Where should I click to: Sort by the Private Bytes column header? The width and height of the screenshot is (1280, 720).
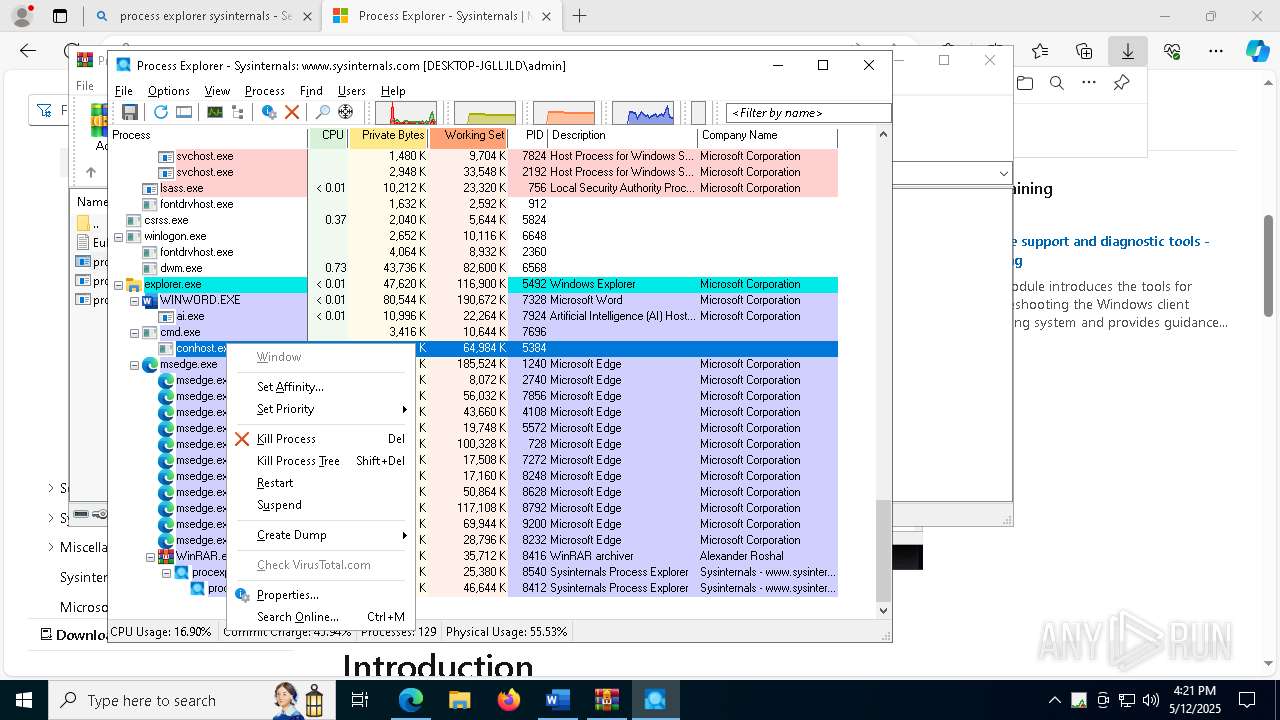click(x=388, y=138)
